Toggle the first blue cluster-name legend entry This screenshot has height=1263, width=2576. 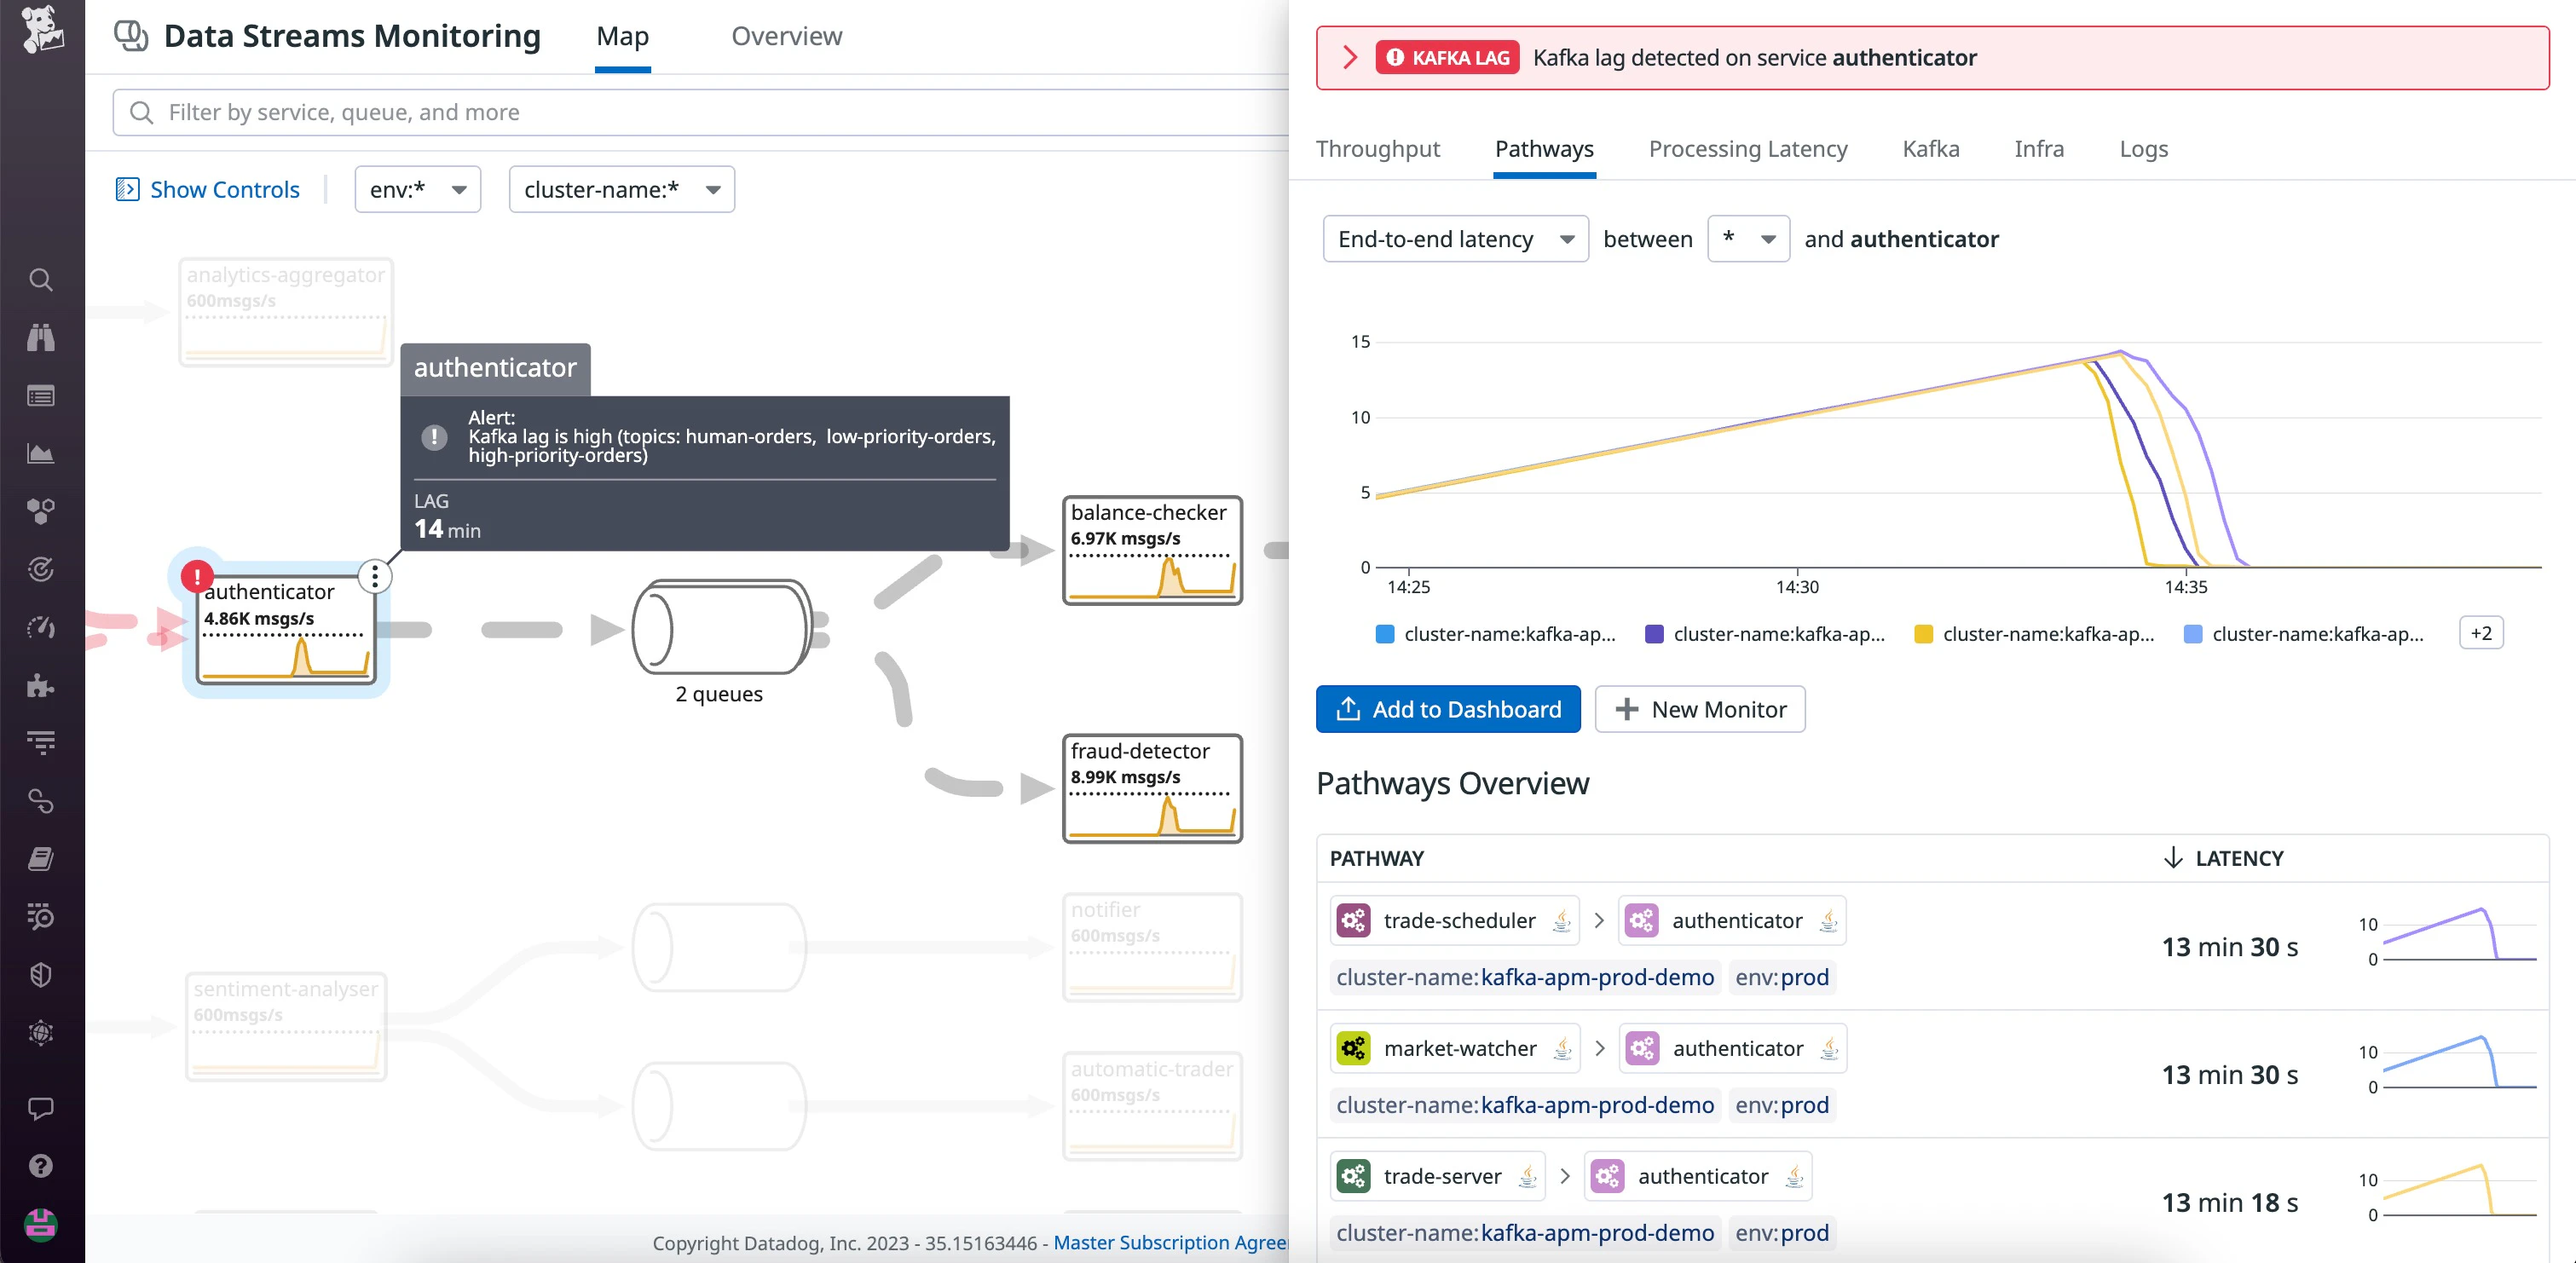point(1495,634)
